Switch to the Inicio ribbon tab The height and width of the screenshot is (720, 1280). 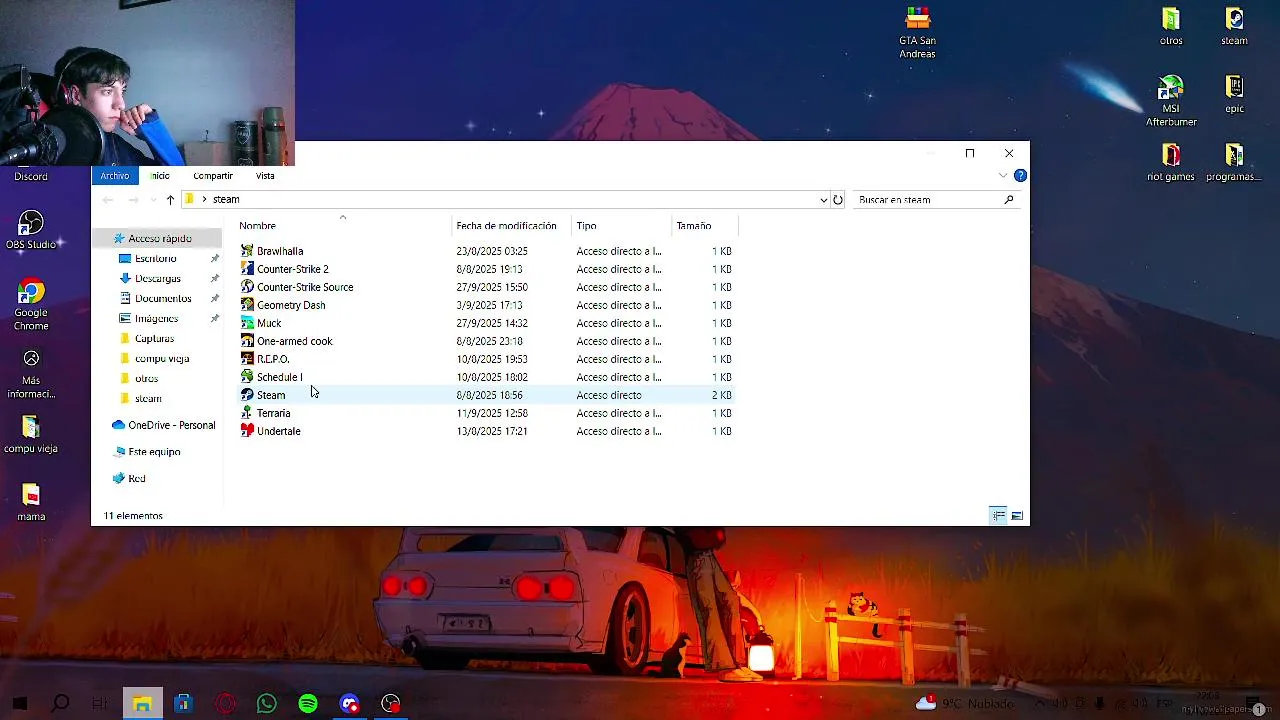click(x=160, y=176)
